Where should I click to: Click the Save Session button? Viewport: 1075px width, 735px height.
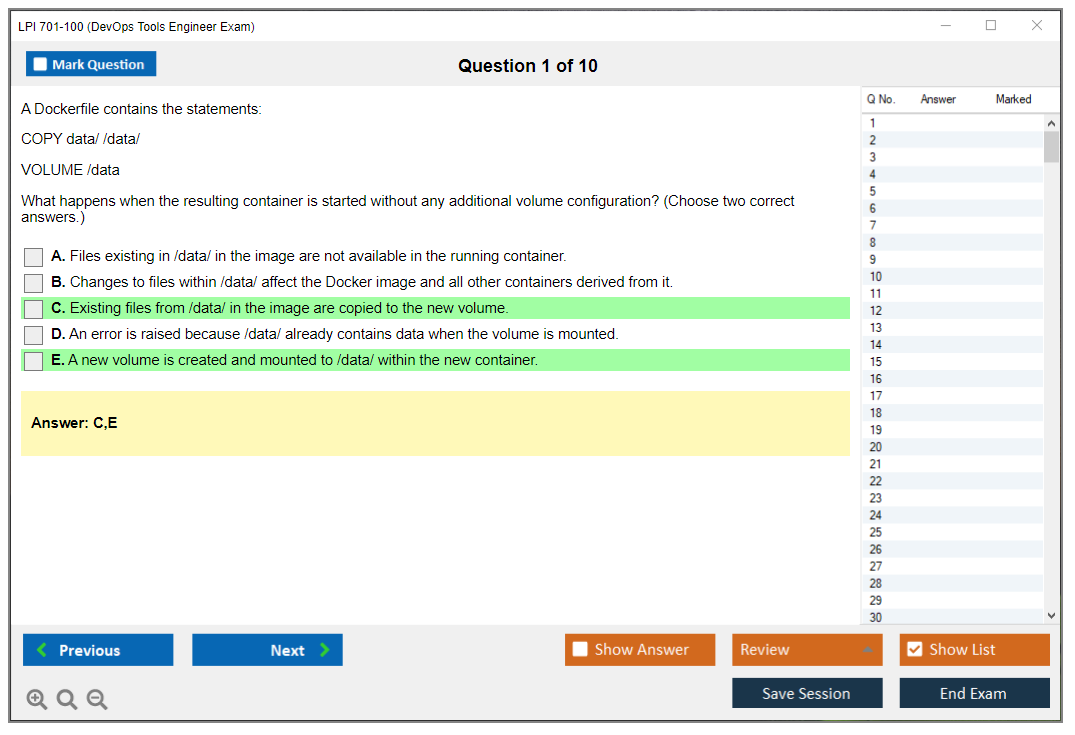(807, 693)
